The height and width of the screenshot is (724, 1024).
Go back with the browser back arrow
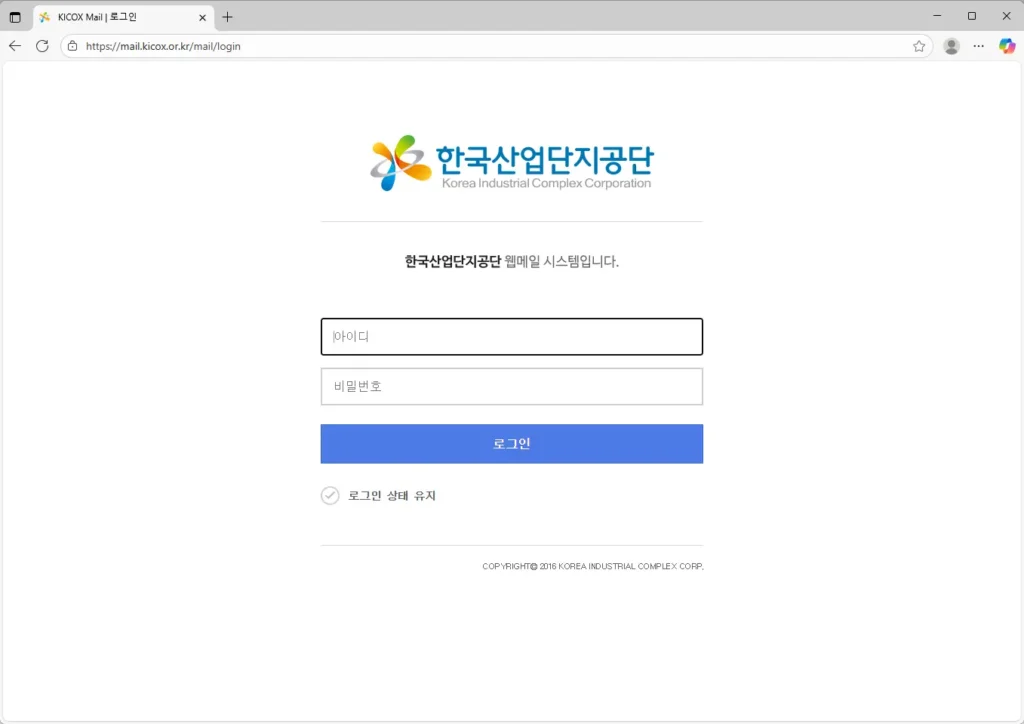15,46
